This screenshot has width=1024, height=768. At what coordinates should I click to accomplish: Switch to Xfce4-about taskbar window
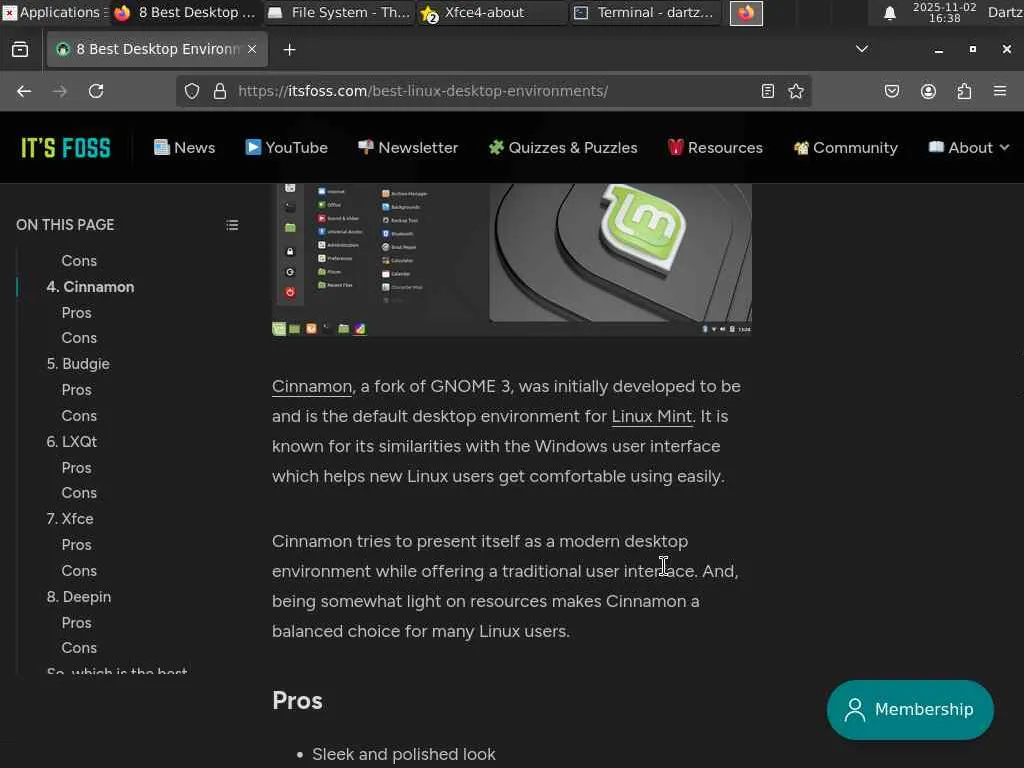tap(493, 12)
